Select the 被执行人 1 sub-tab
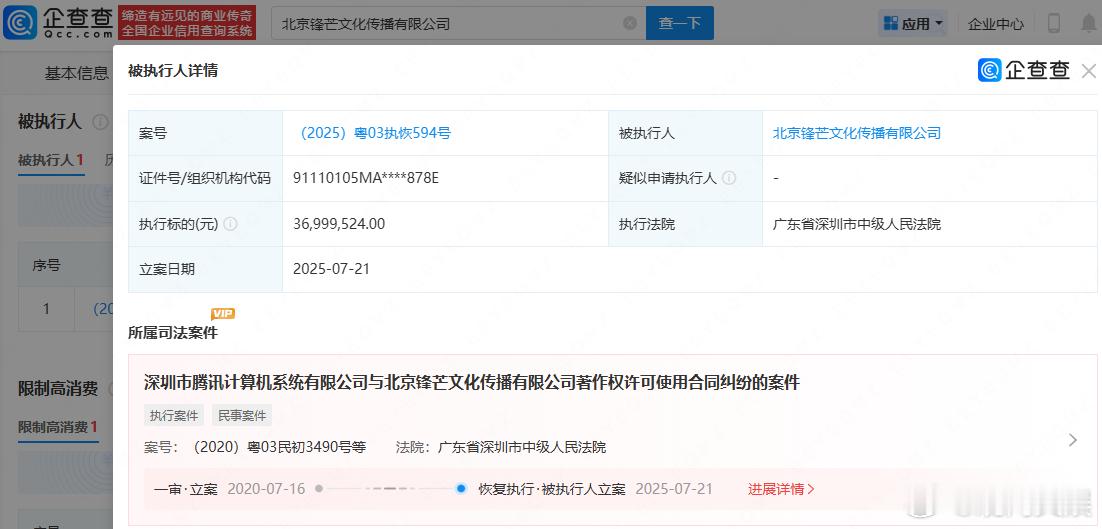This screenshot has width=1102, height=529. pyautogui.click(x=51, y=159)
